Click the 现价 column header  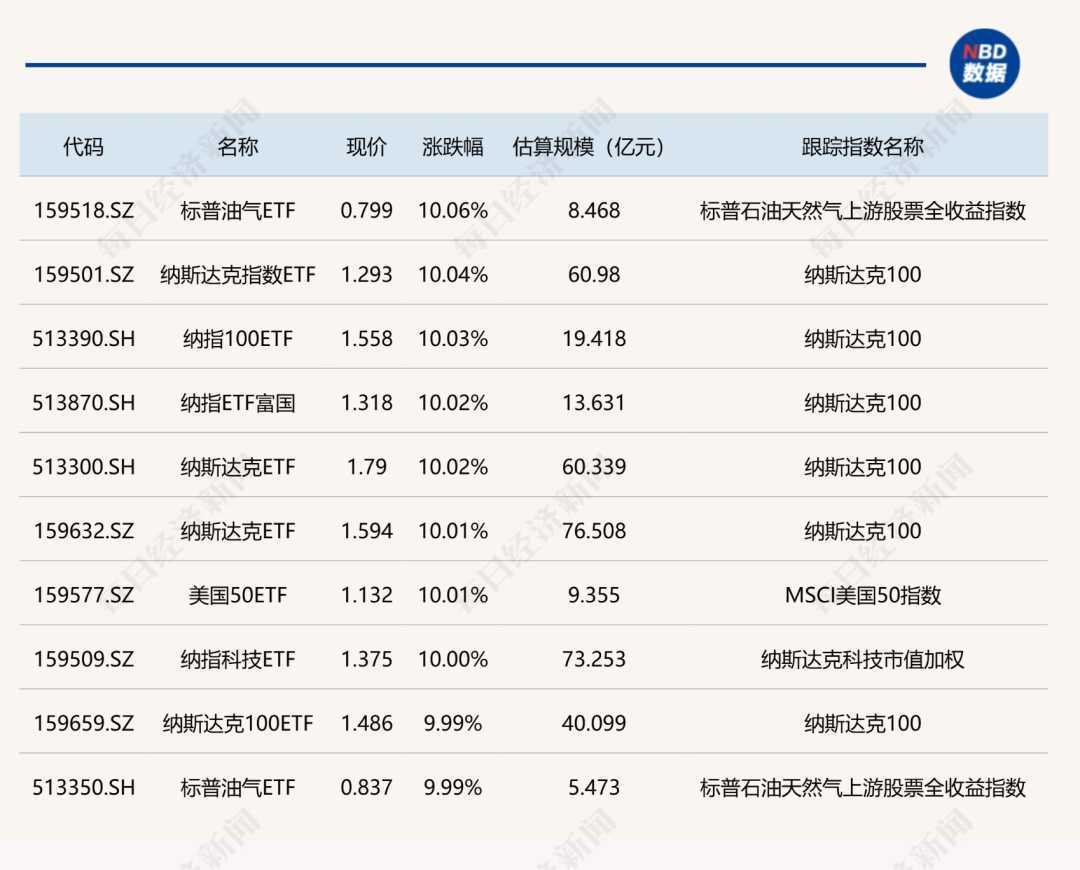366,147
